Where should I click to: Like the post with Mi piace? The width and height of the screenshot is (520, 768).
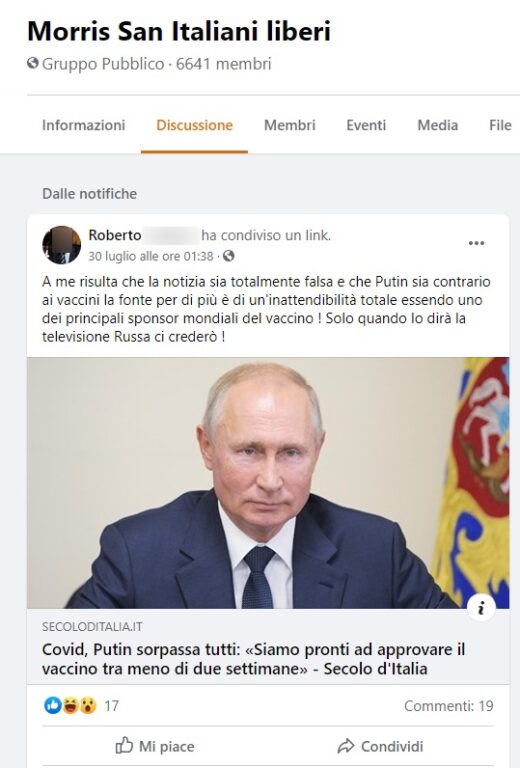(x=155, y=746)
